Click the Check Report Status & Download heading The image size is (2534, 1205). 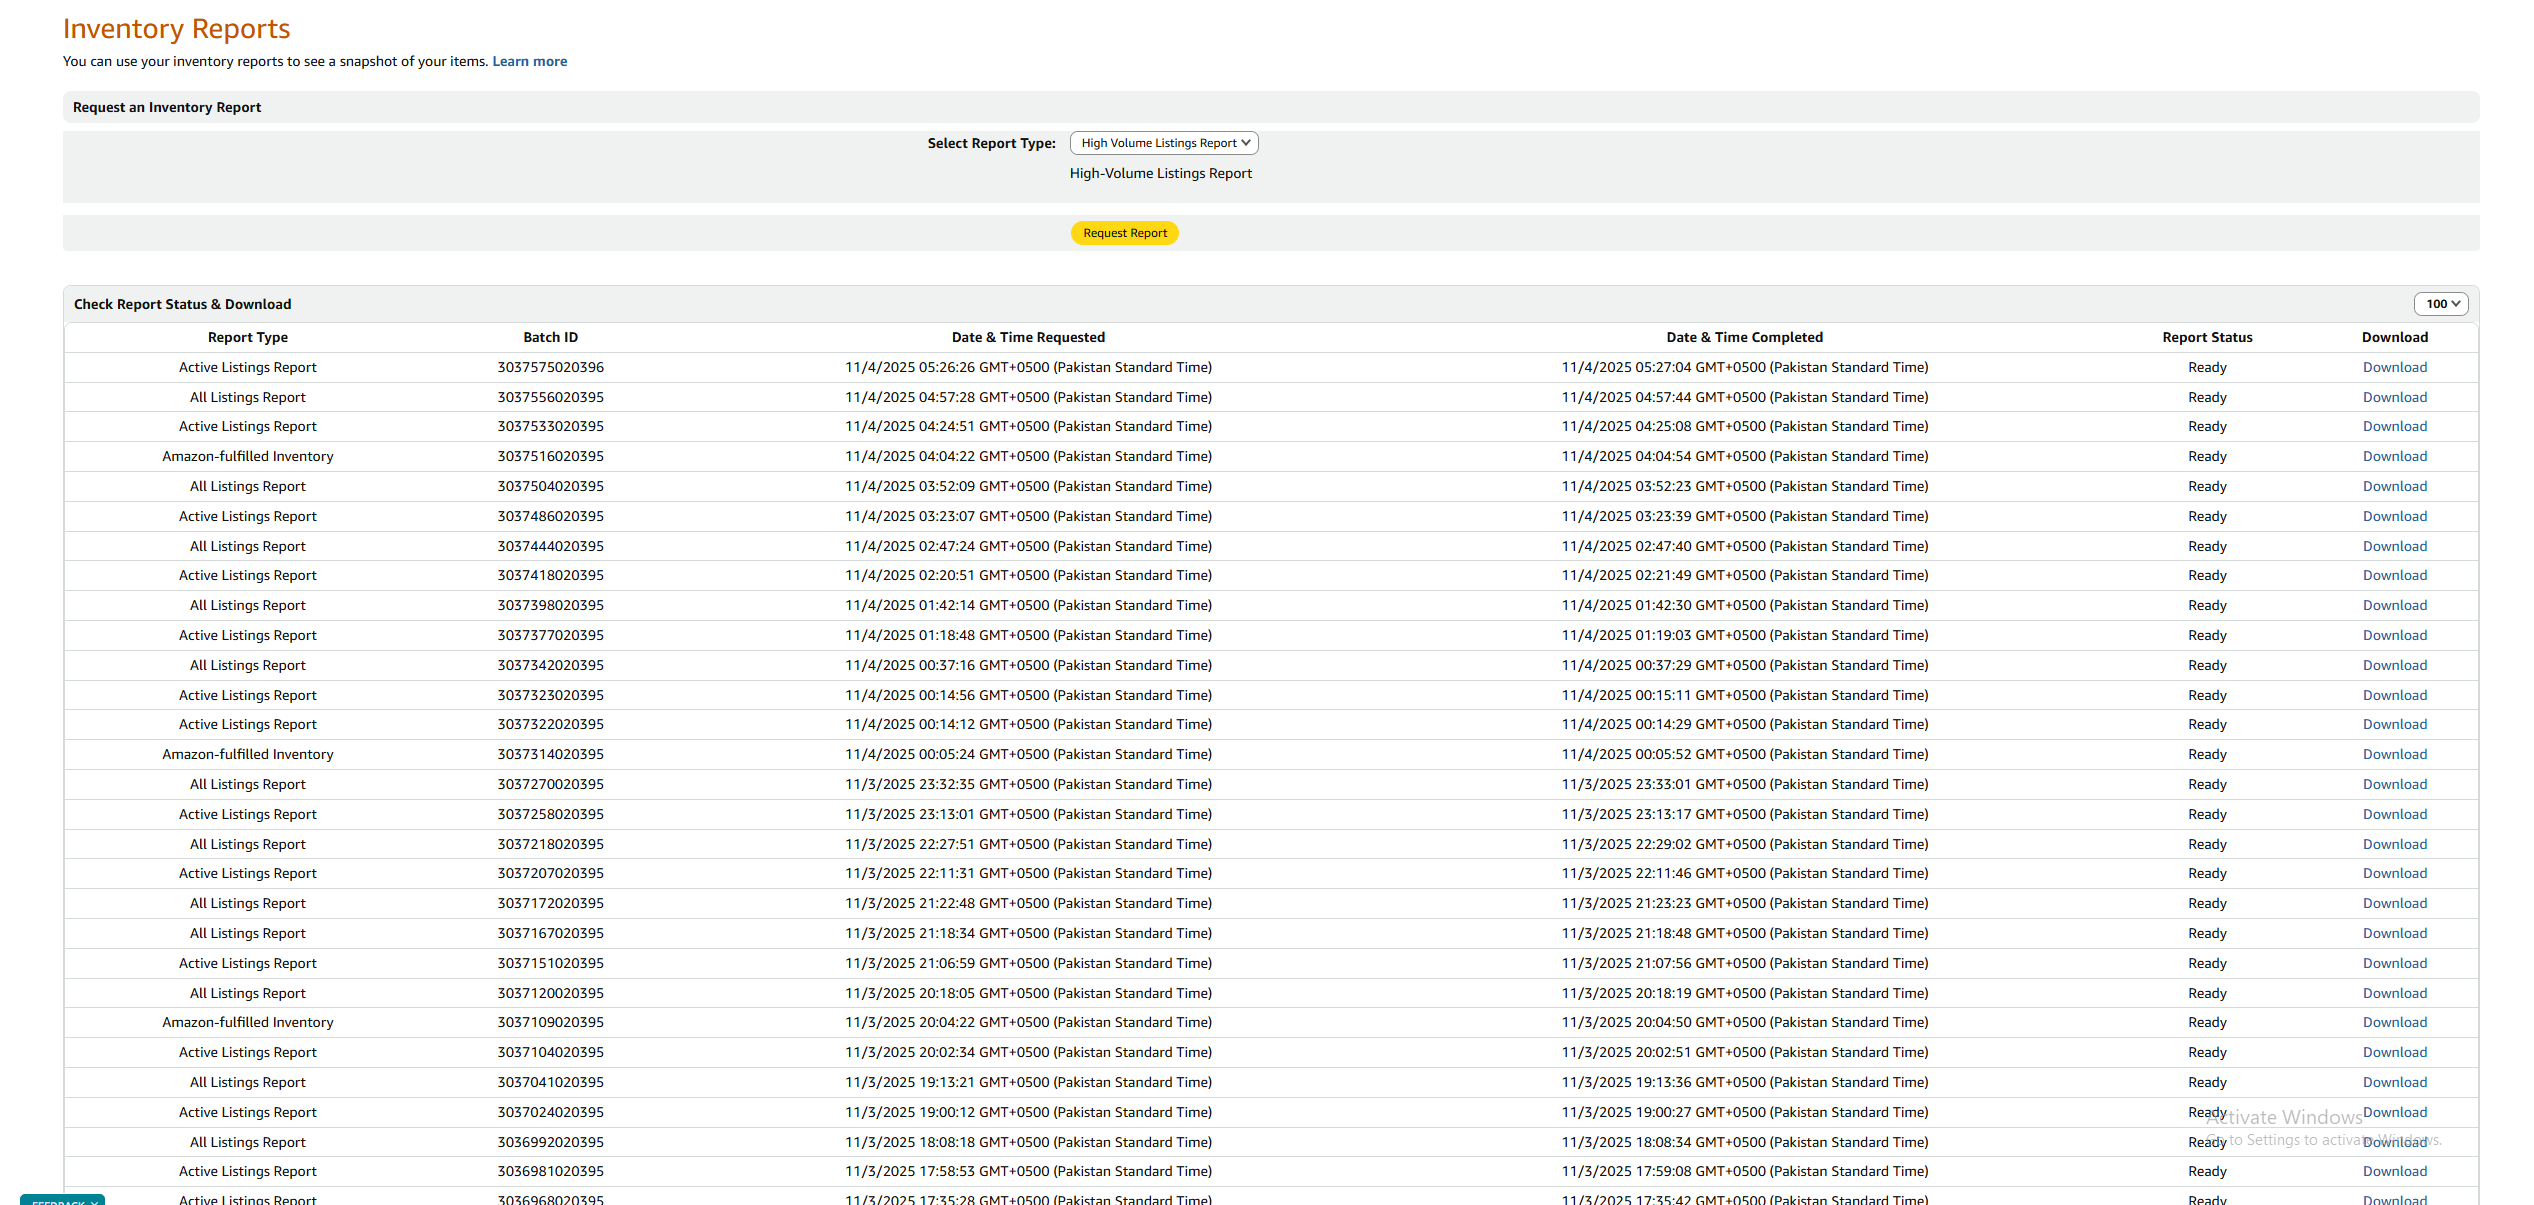pyautogui.click(x=182, y=304)
